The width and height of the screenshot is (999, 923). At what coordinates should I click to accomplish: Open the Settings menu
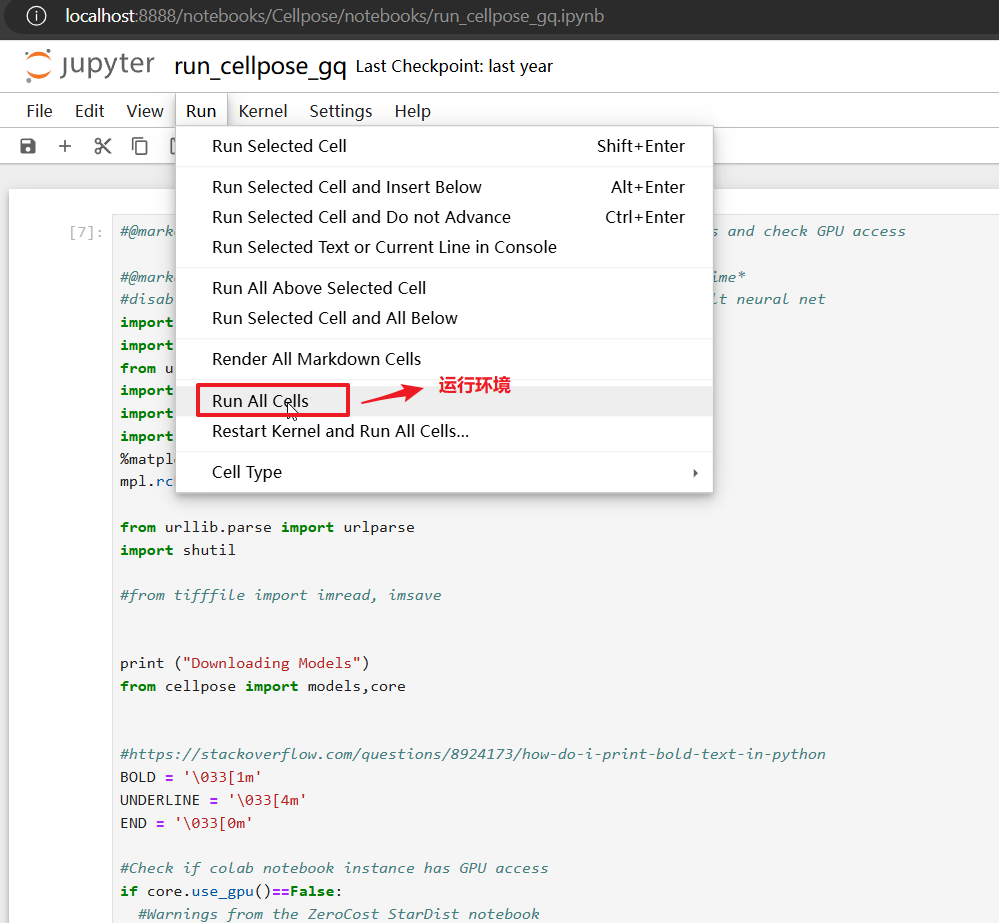(340, 111)
